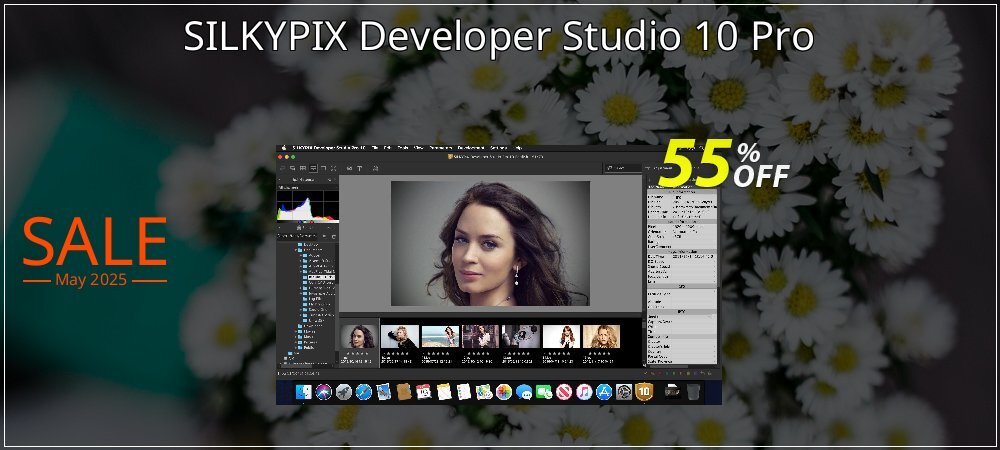
Task: Open Safari compass icon in Dock
Action: click(364, 391)
